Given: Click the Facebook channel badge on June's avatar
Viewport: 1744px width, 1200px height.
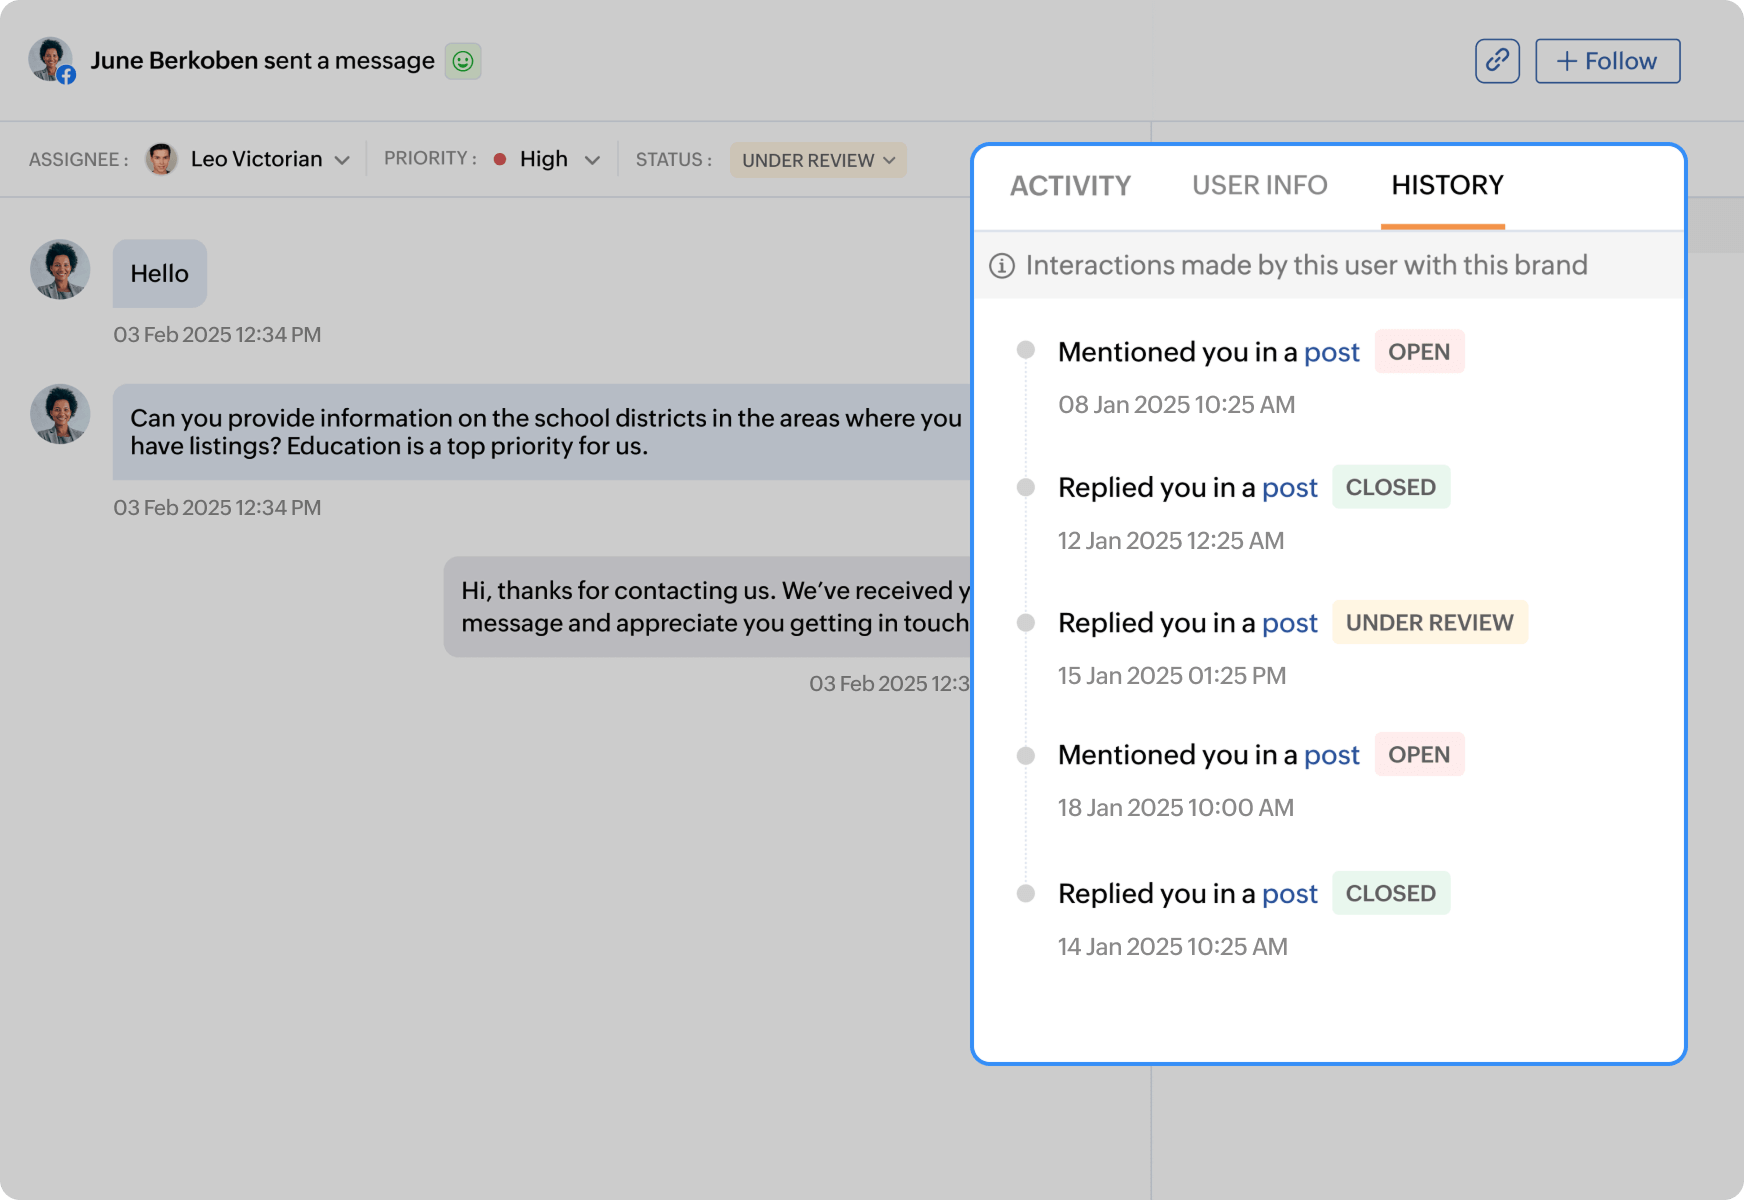Looking at the screenshot, I should click(68, 76).
